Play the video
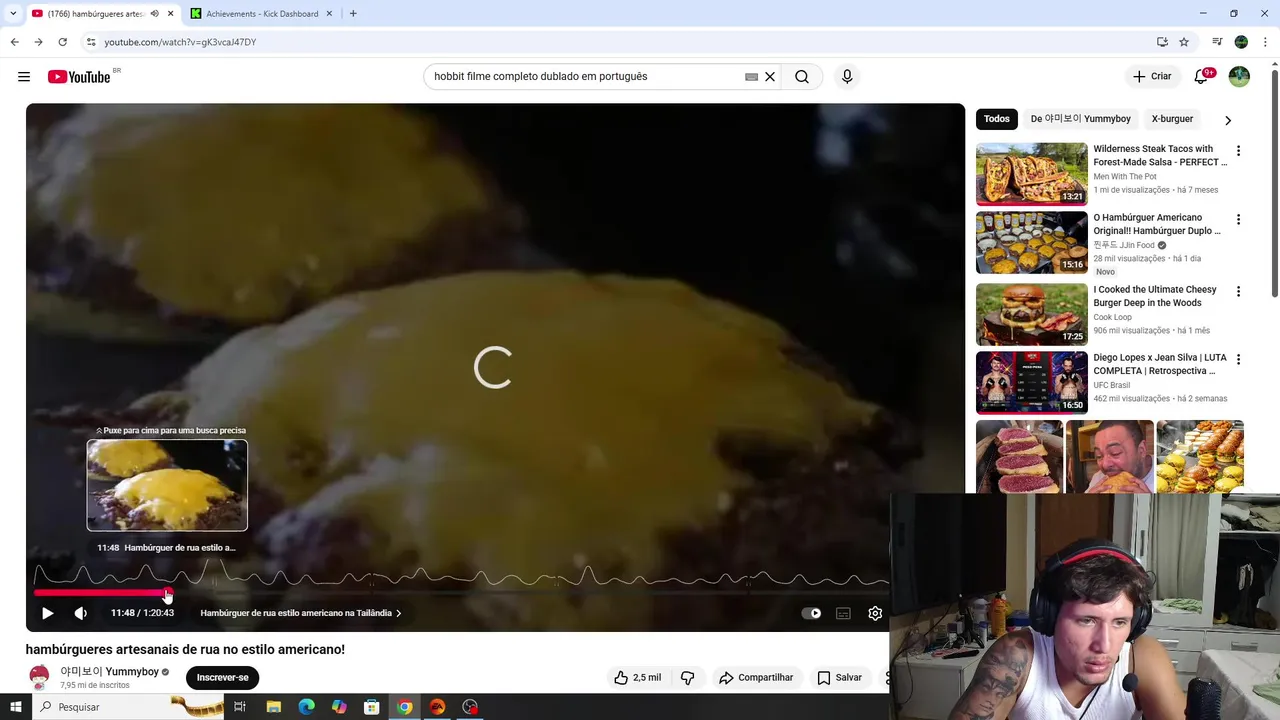The width and height of the screenshot is (1280, 720). pos(47,613)
